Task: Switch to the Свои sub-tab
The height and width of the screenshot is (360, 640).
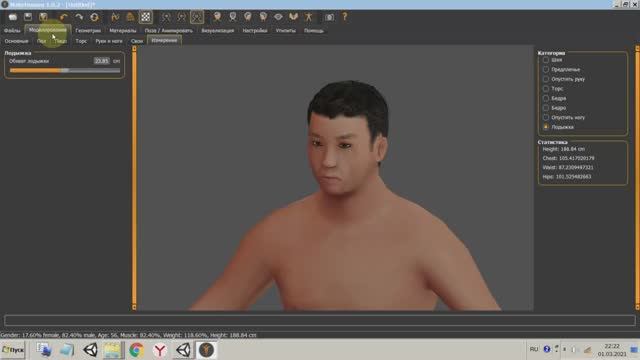Action: (137, 41)
